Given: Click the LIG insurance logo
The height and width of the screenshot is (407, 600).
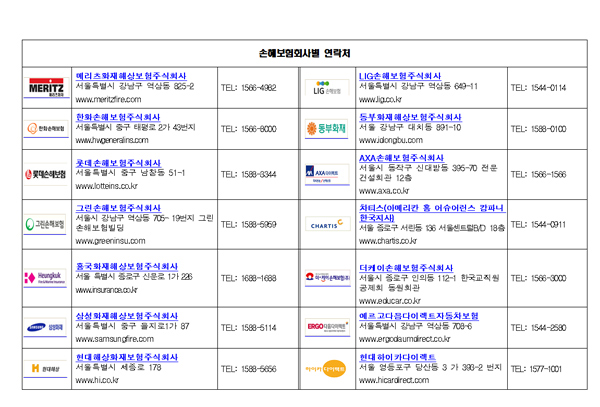Looking at the screenshot, I should (x=327, y=88).
